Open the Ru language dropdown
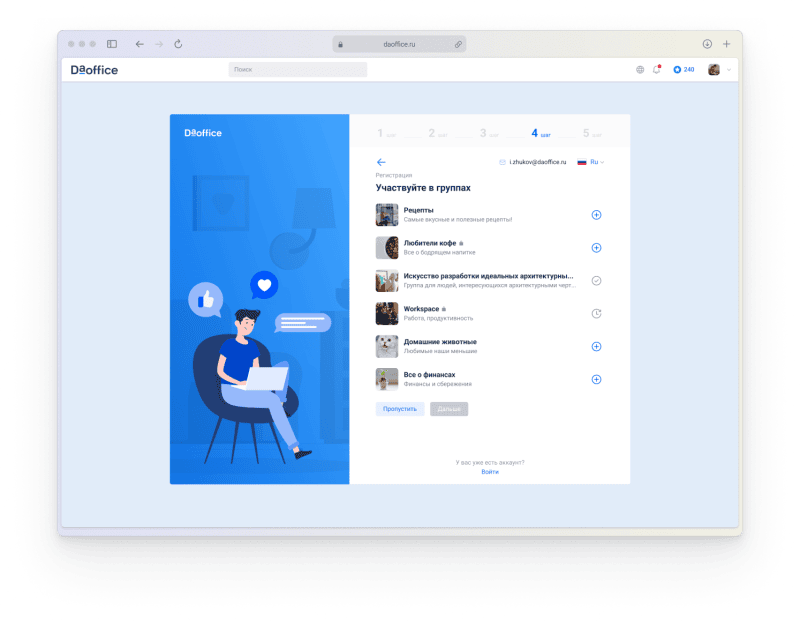The width and height of the screenshot is (800, 621). 594,161
